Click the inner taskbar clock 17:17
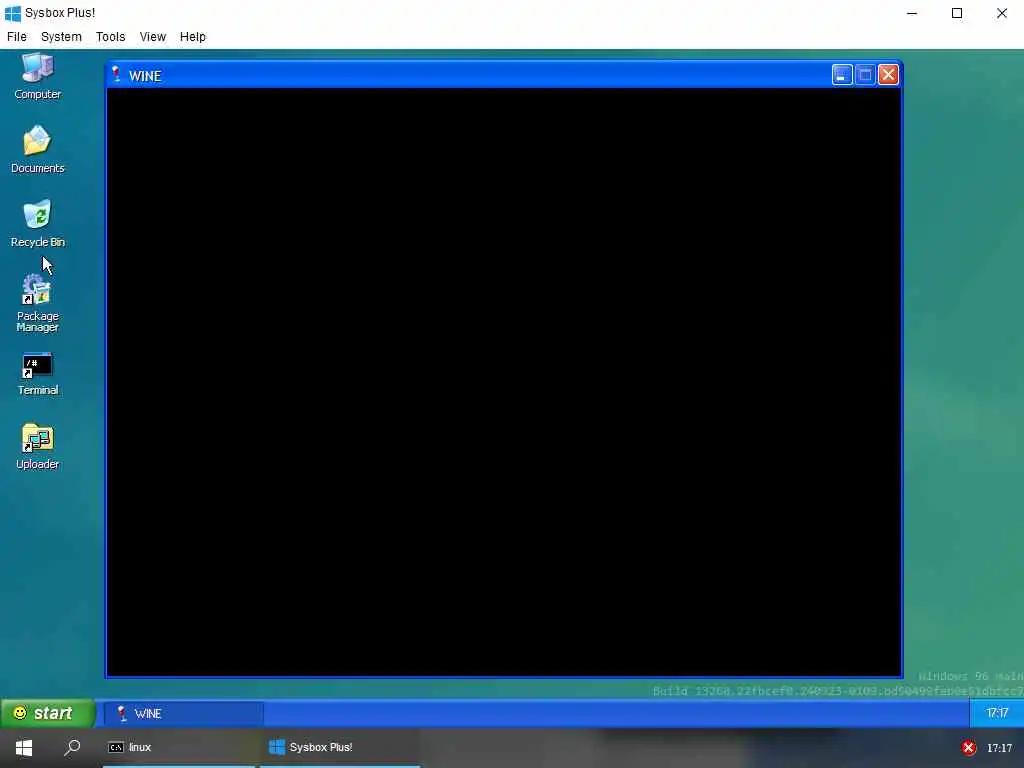This screenshot has width=1024, height=768. 997,713
